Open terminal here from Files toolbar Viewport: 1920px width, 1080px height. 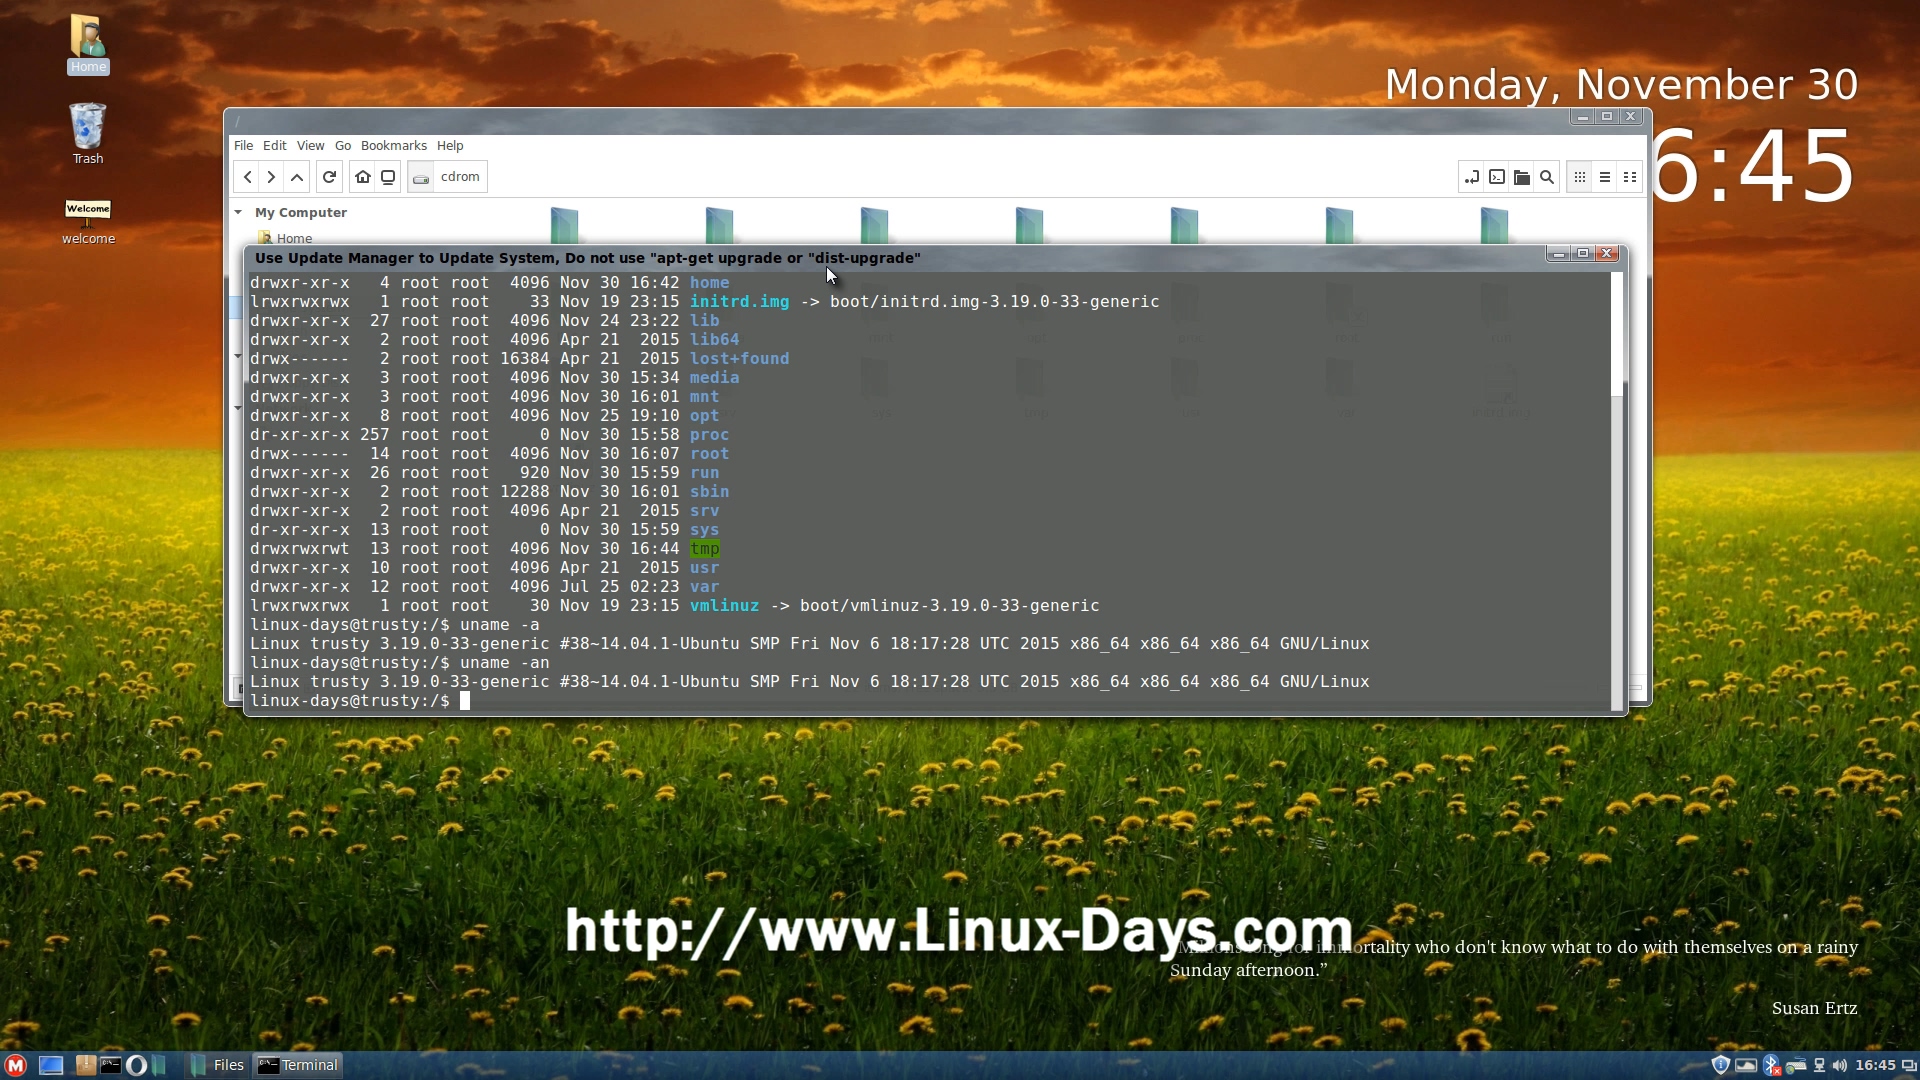click(x=1497, y=177)
